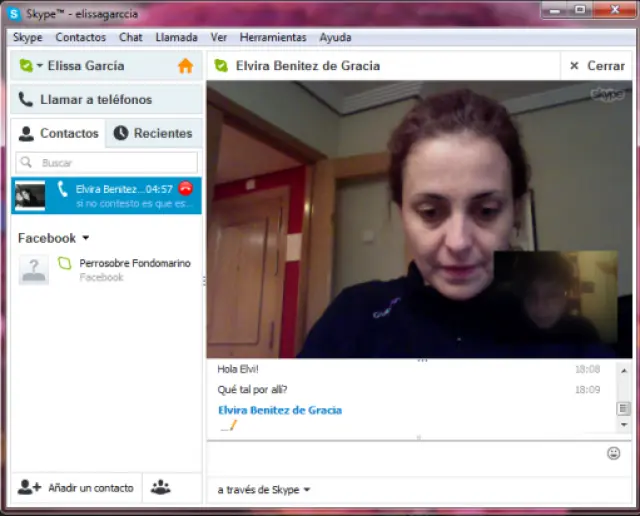The width and height of the screenshot is (640, 516).
Task: Minimize the Skype window
Action: pyautogui.click(x=554, y=11)
